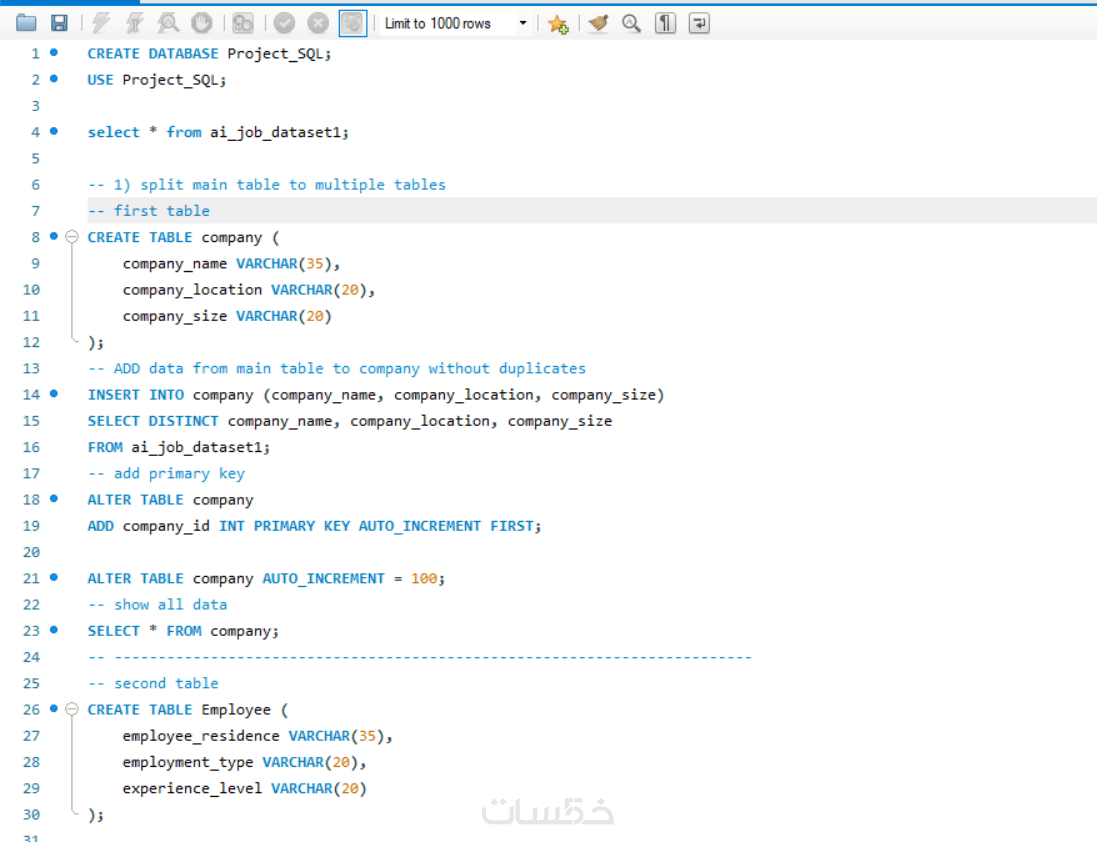This screenshot has width=1097, height=842.
Task: Click comment '-- 1) split main table to multiple tables'
Action: click(x=267, y=185)
